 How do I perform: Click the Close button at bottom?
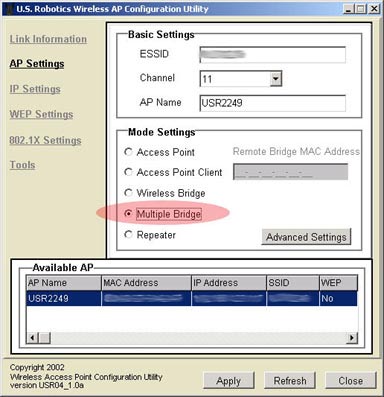click(x=350, y=381)
